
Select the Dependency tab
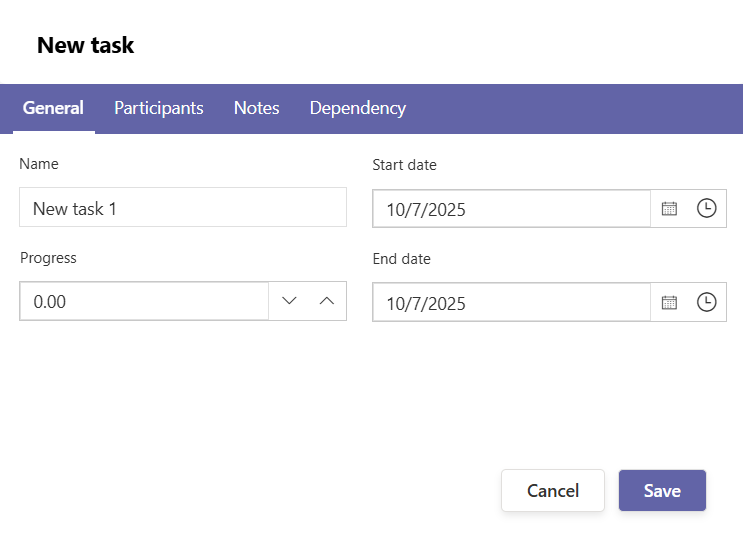tap(358, 108)
